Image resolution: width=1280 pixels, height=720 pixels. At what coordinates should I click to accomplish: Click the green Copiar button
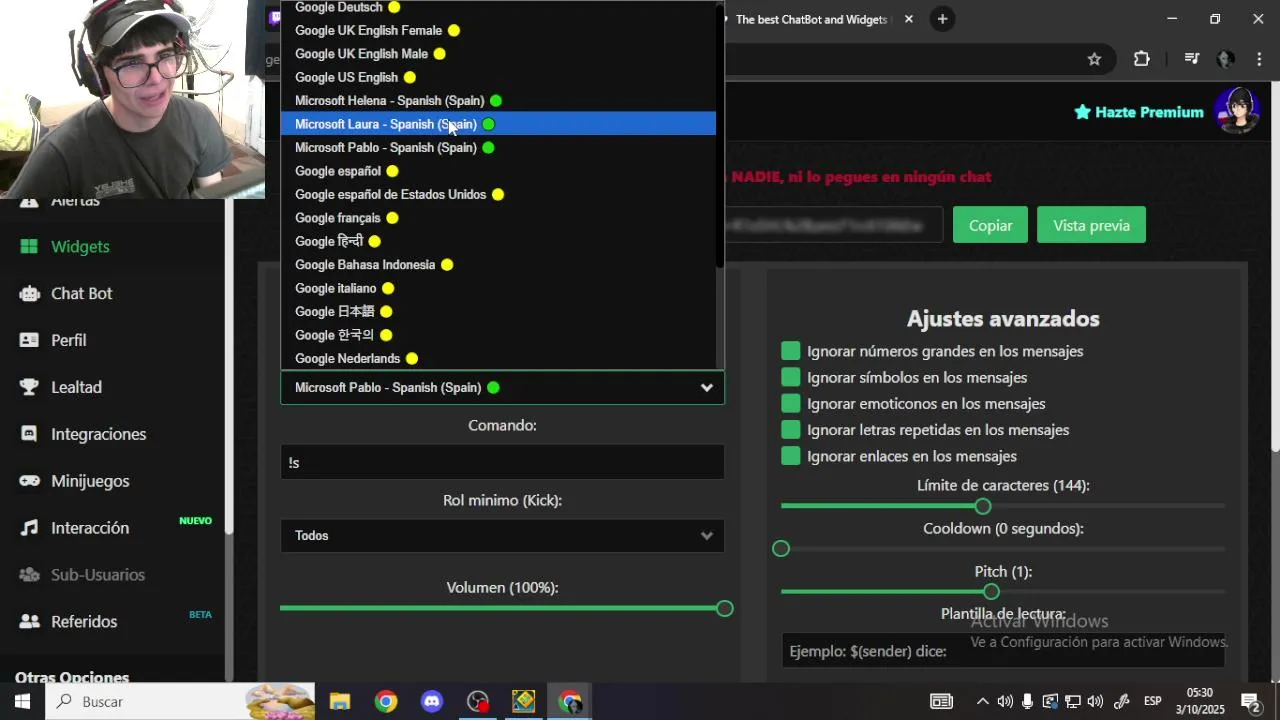[990, 225]
